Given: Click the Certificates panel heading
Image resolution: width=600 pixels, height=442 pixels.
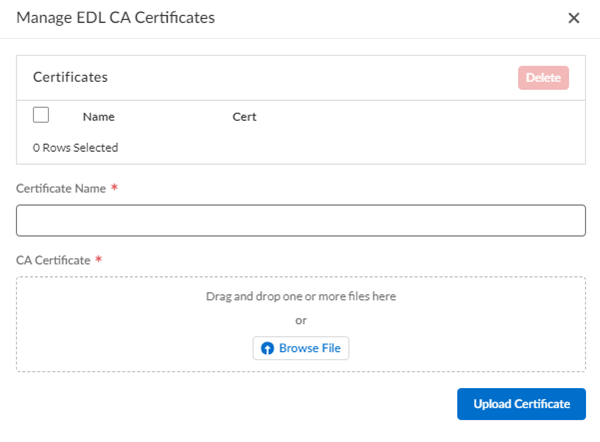Looking at the screenshot, I should pos(70,76).
